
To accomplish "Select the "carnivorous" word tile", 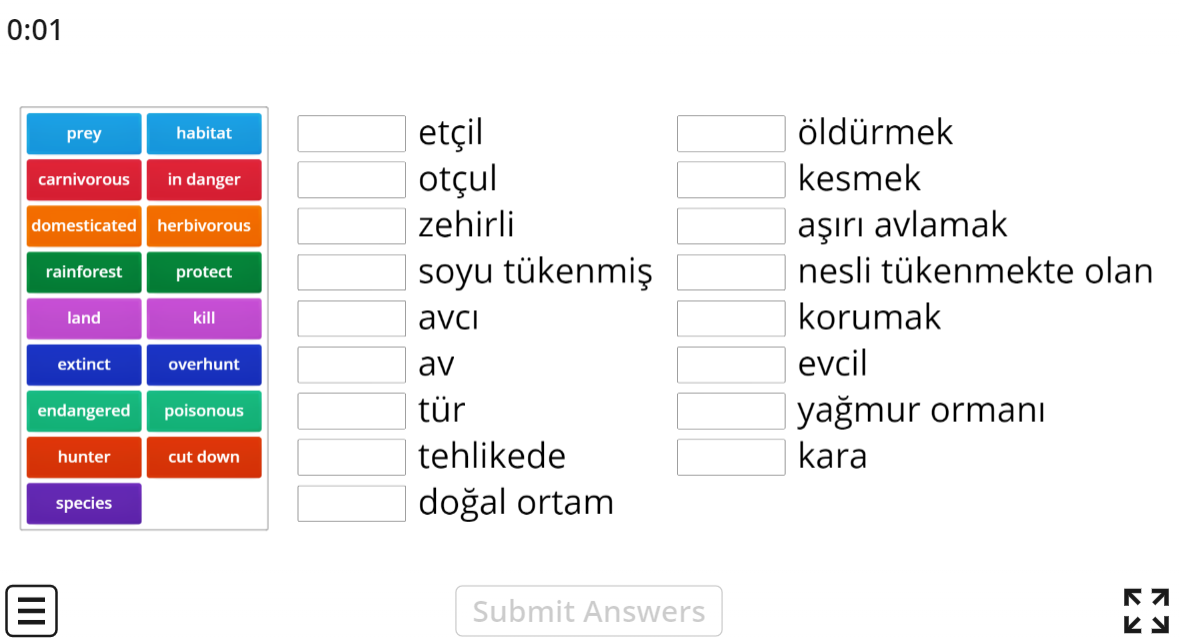I will point(84,180).
